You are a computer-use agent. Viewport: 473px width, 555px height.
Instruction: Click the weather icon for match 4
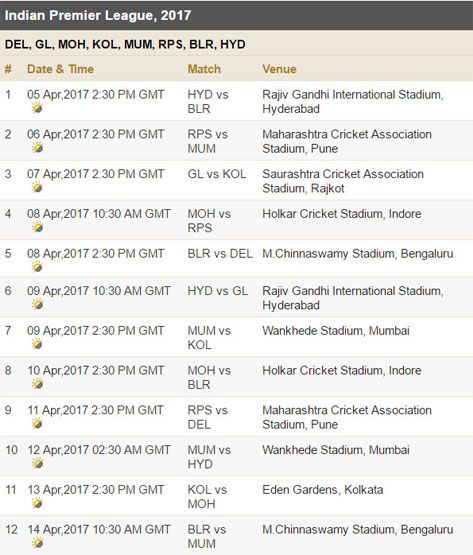[37, 227]
